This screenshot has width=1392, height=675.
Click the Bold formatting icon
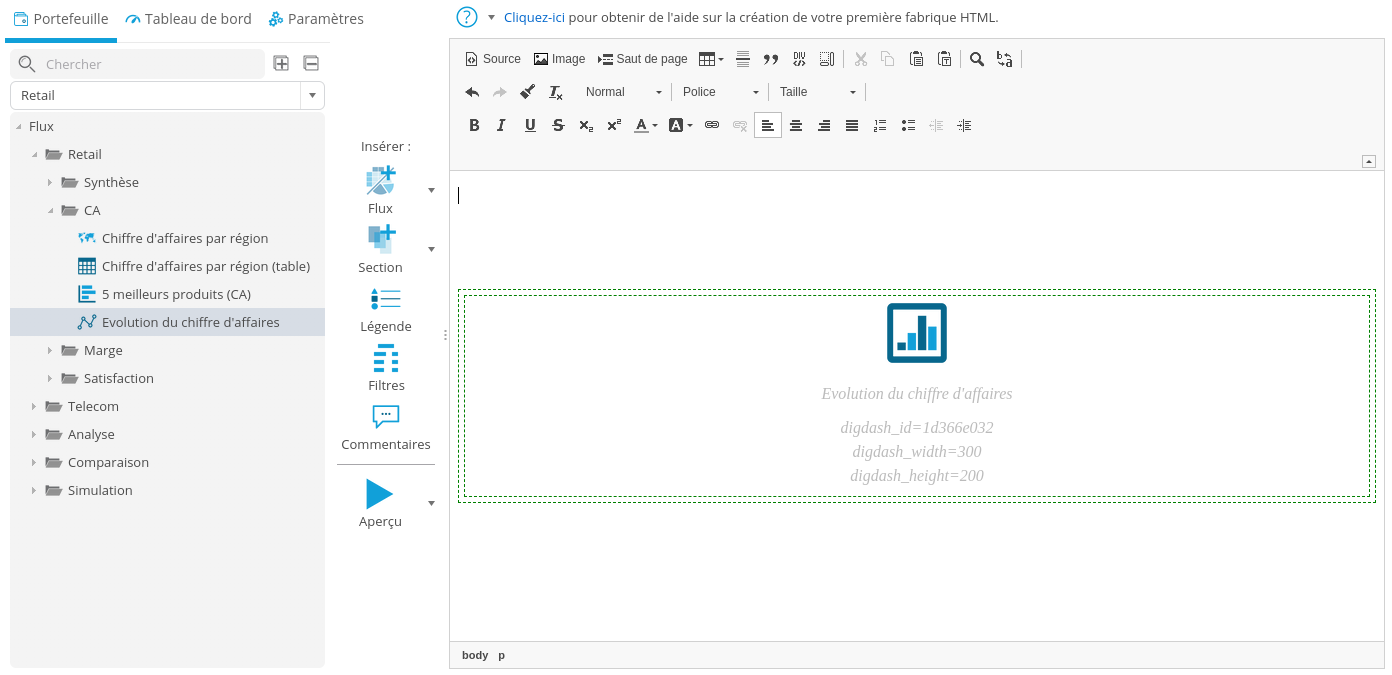tap(474, 125)
